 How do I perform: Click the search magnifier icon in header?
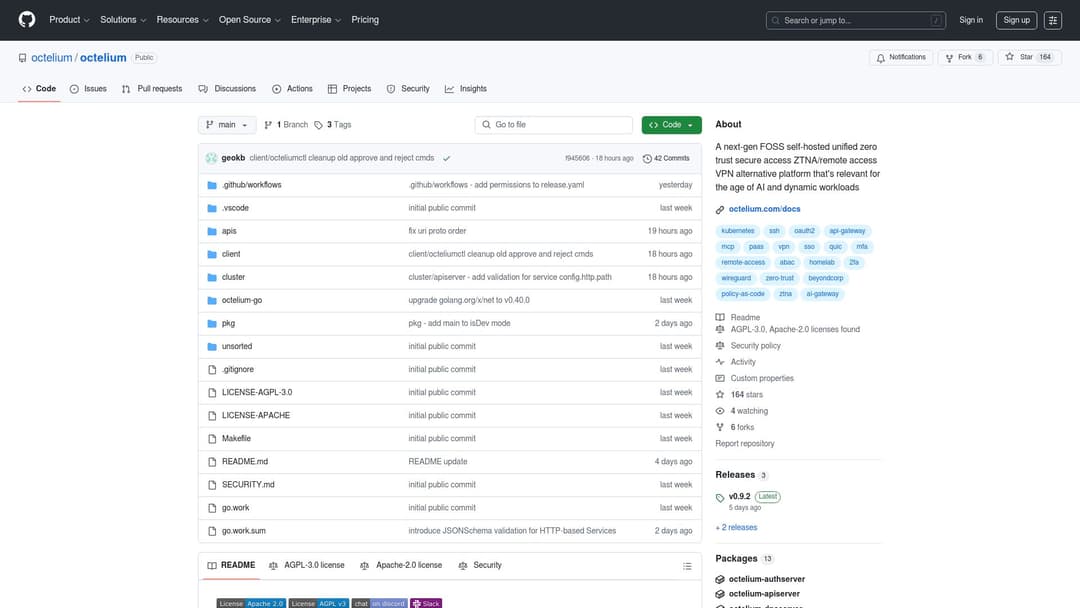[x=776, y=21]
